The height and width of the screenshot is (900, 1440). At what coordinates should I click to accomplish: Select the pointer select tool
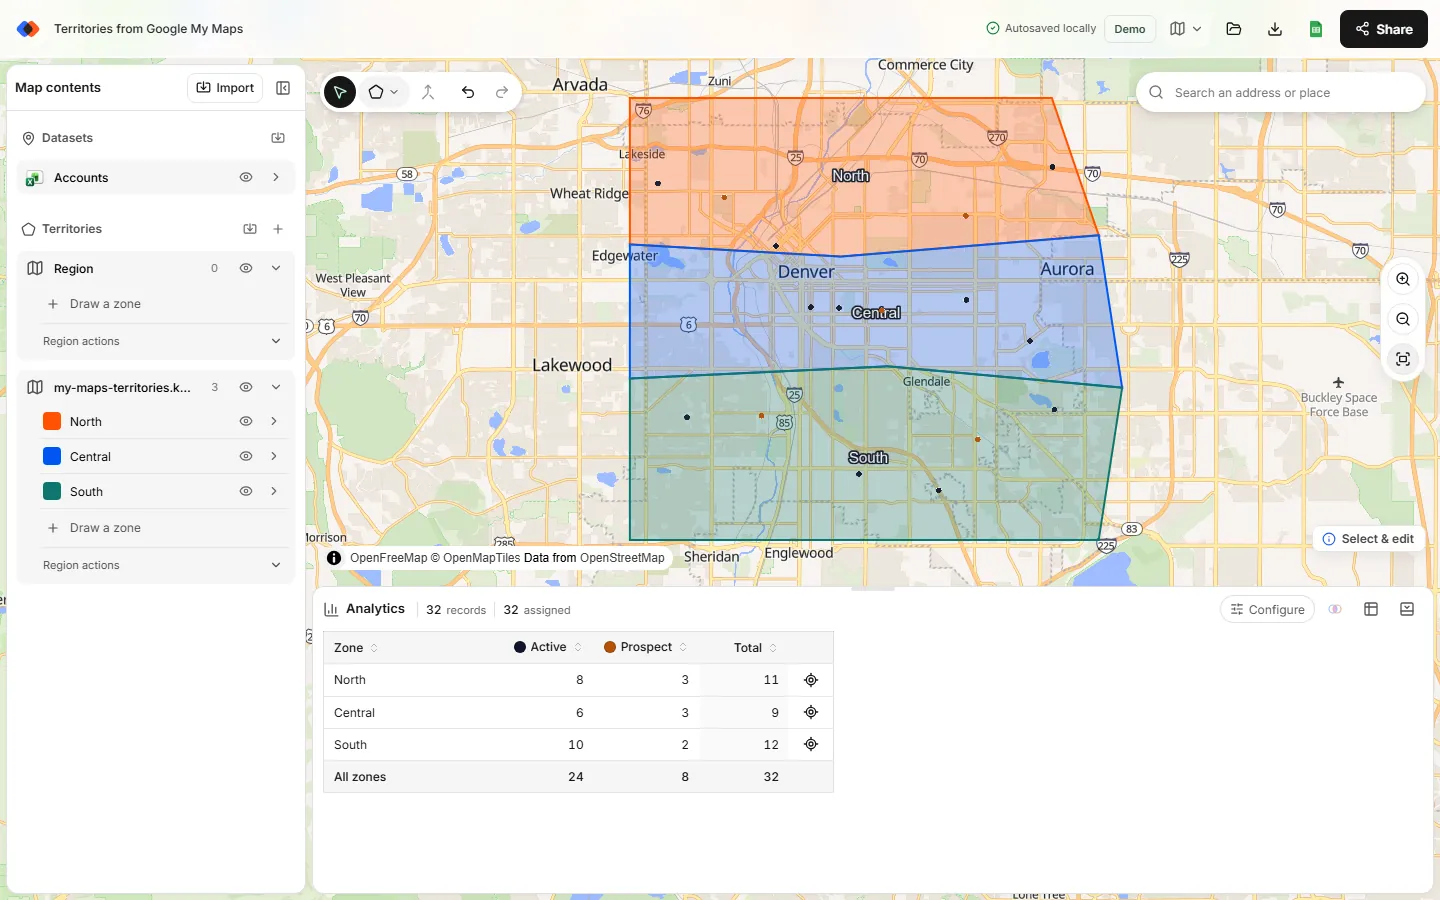point(340,92)
